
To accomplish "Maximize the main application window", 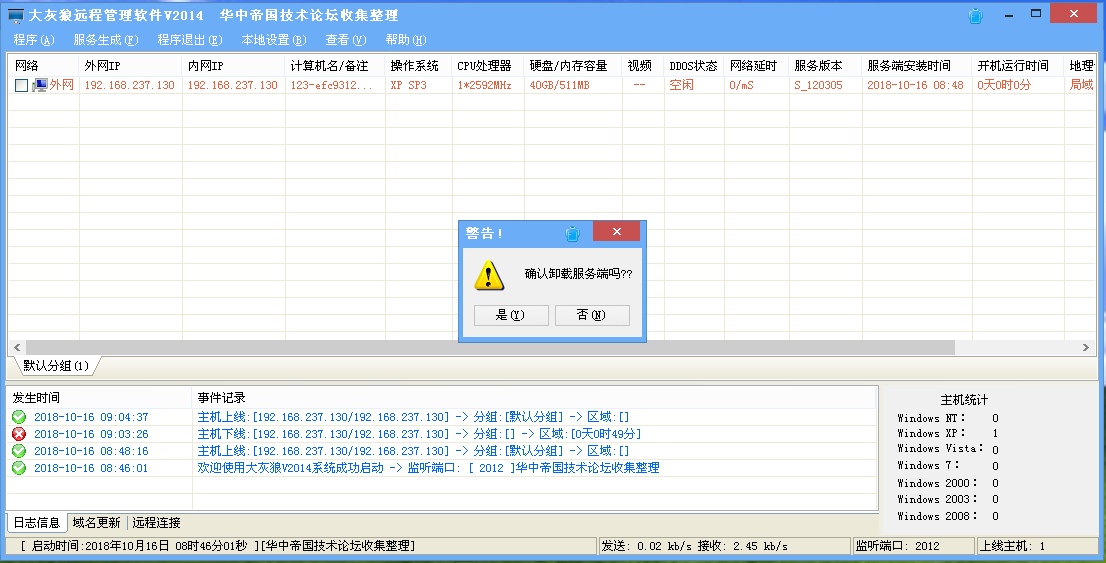I will (x=1035, y=13).
